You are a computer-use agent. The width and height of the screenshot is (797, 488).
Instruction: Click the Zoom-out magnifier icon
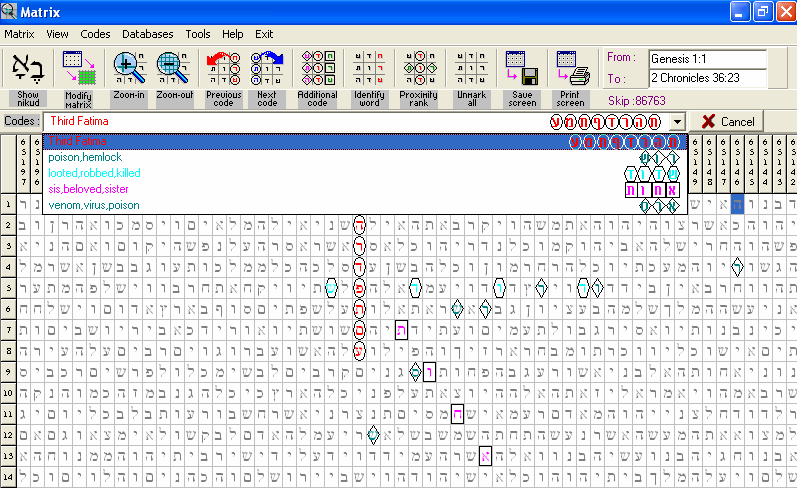[x=174, y=68]
